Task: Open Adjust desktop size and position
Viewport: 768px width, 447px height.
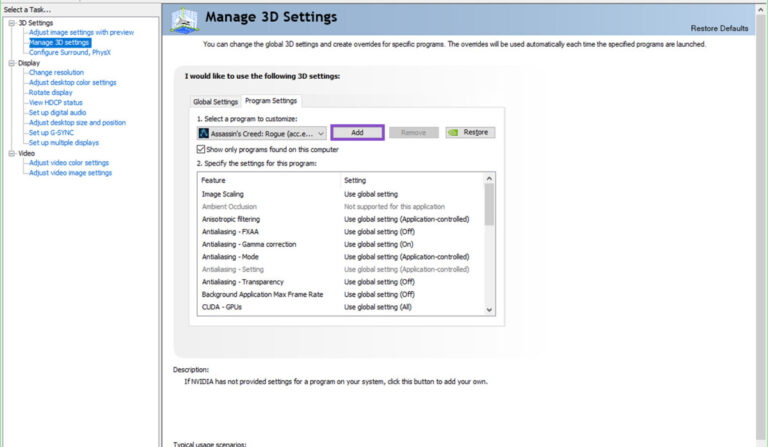Action: pos(77,123)
